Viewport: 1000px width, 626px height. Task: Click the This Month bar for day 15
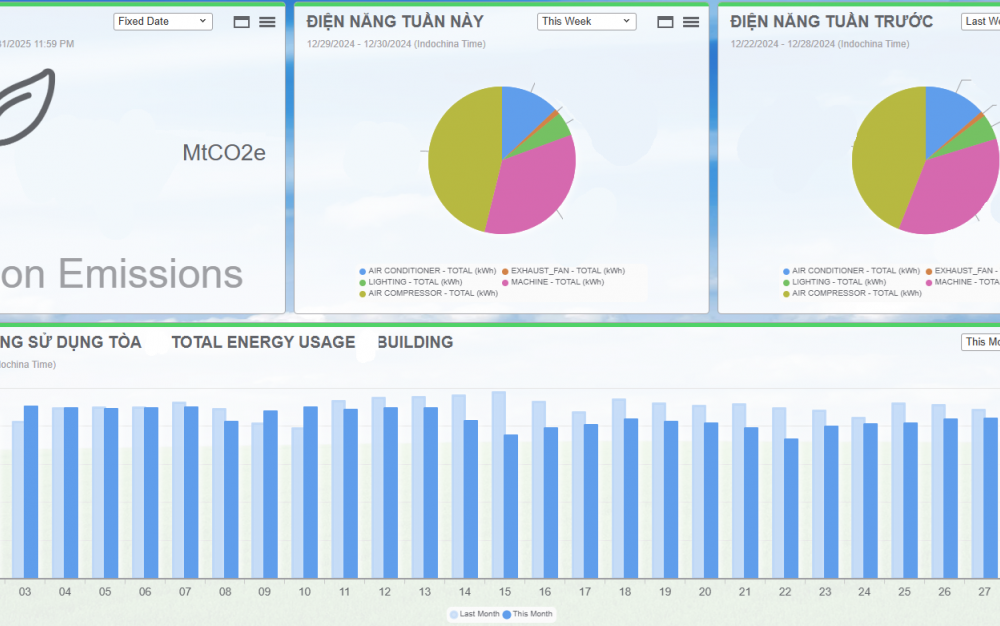coord(511,505)
